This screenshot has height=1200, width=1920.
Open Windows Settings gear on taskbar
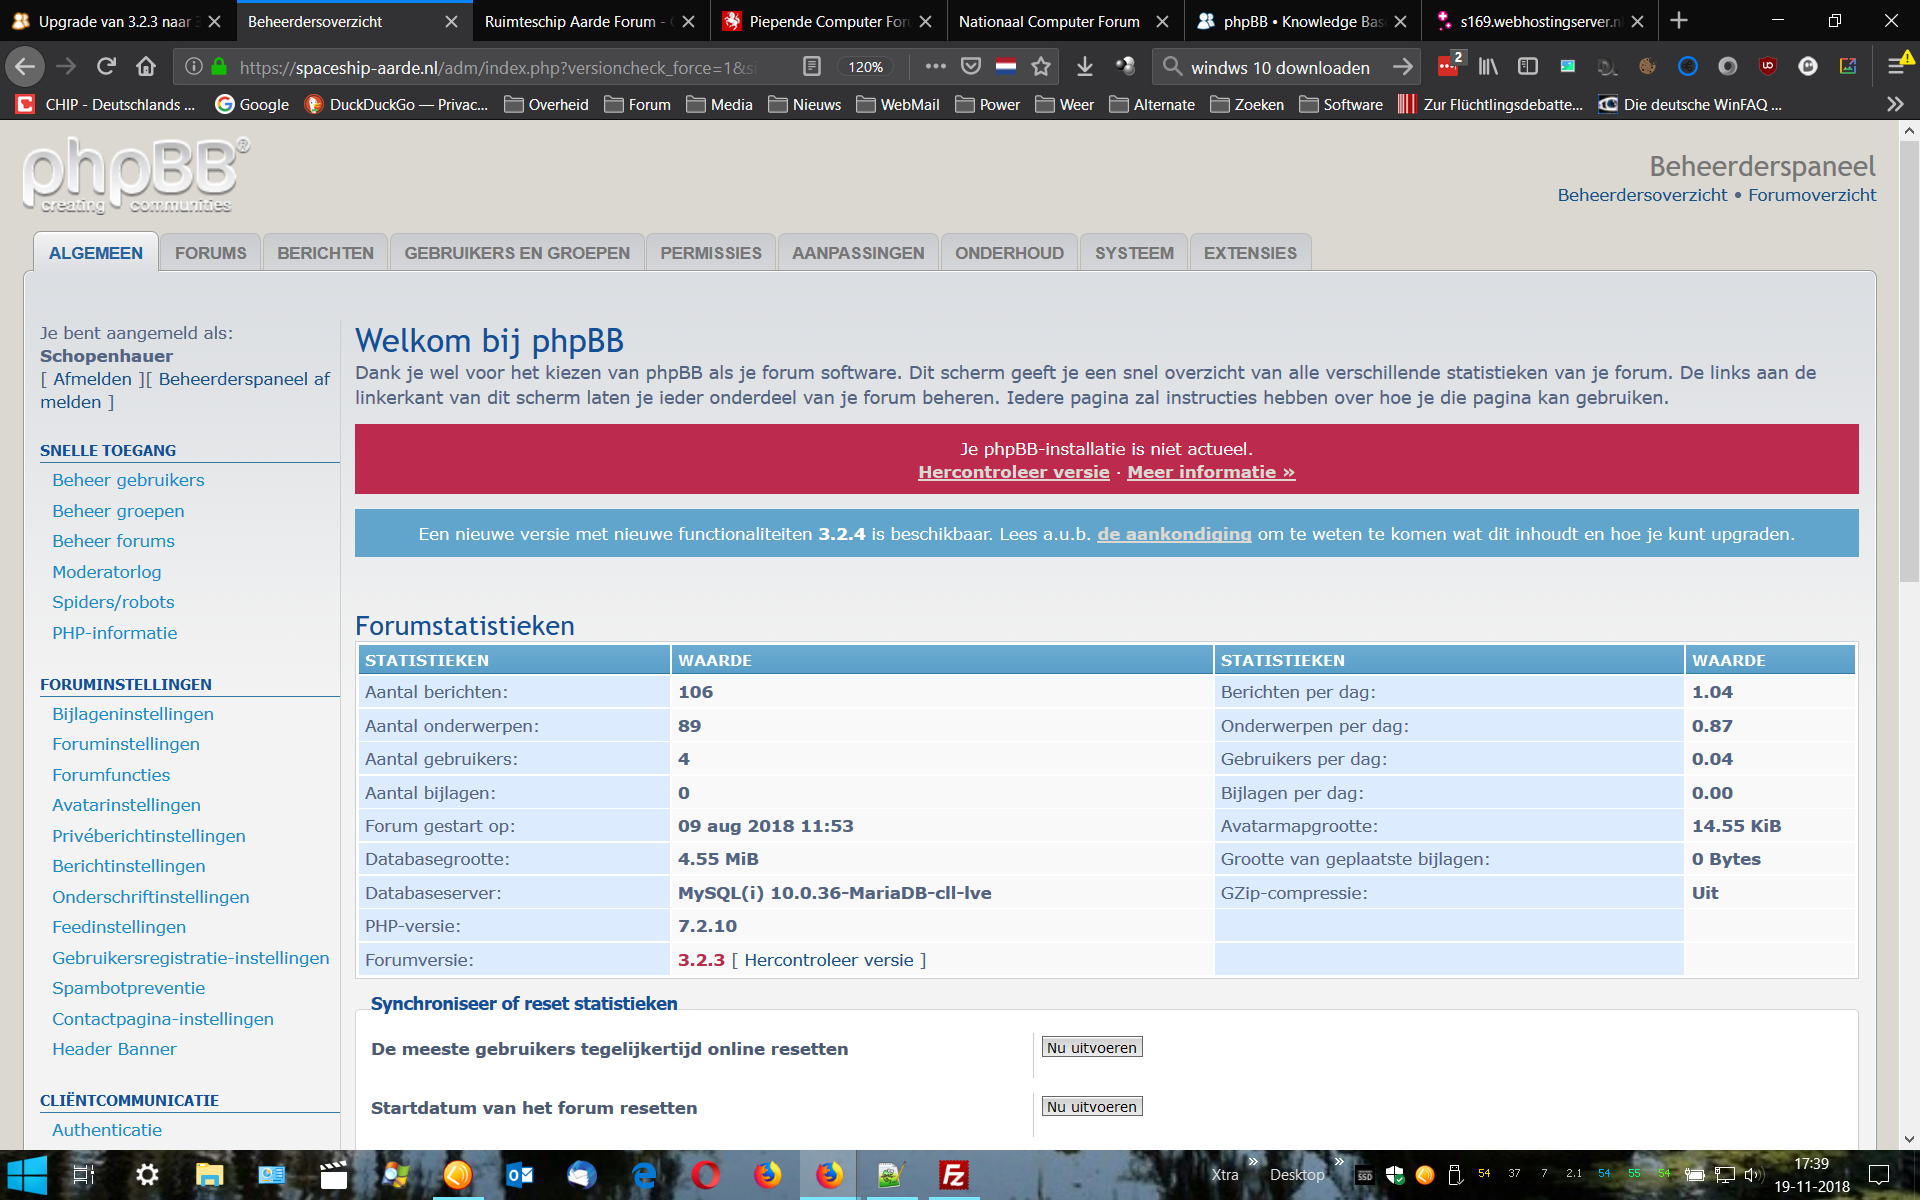click(x=147, y=1175)
